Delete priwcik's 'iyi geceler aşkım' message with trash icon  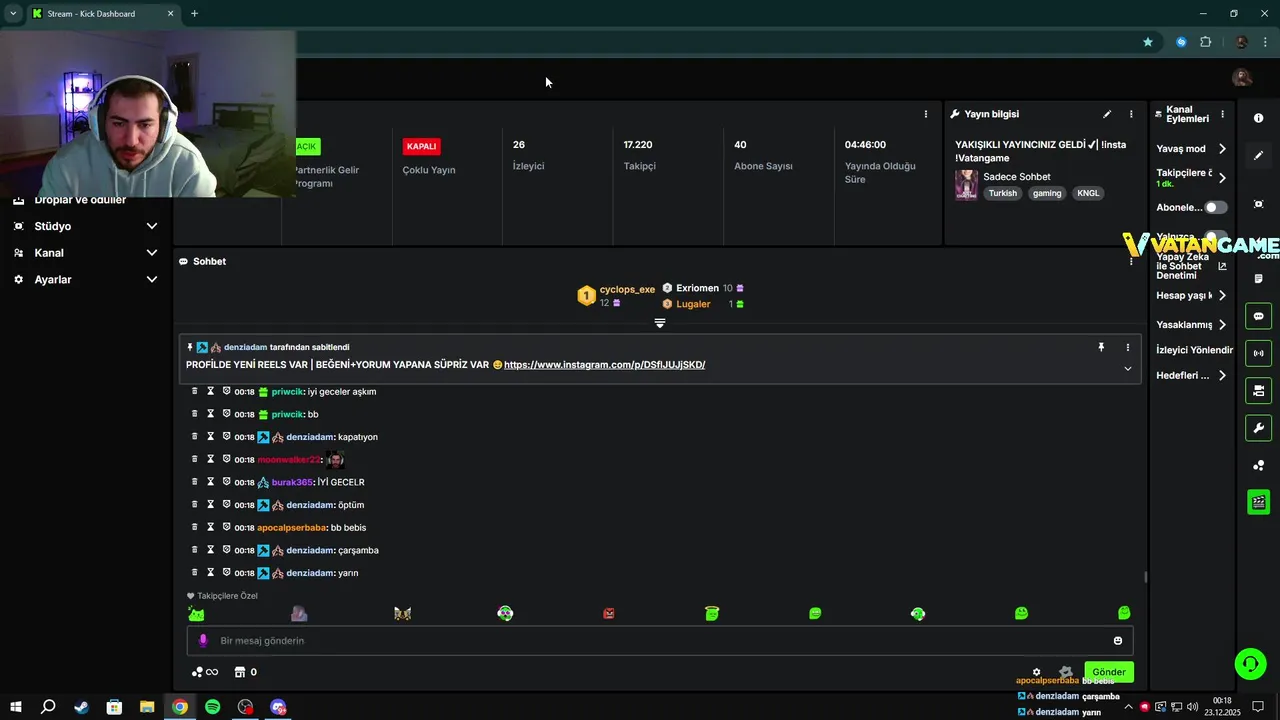(x=195, y=391)
